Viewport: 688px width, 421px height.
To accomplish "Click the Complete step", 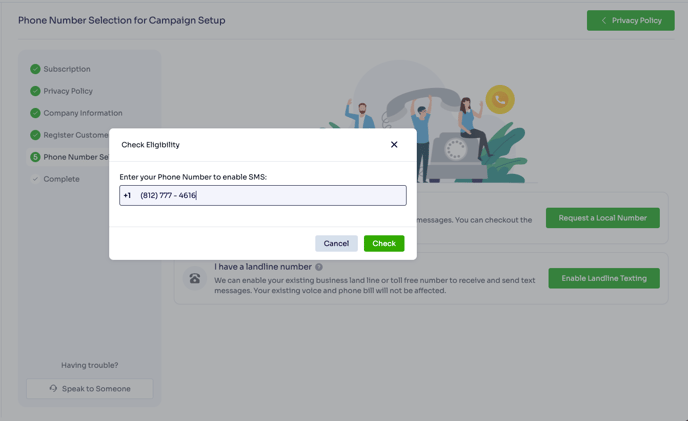I will coord(61,179).
